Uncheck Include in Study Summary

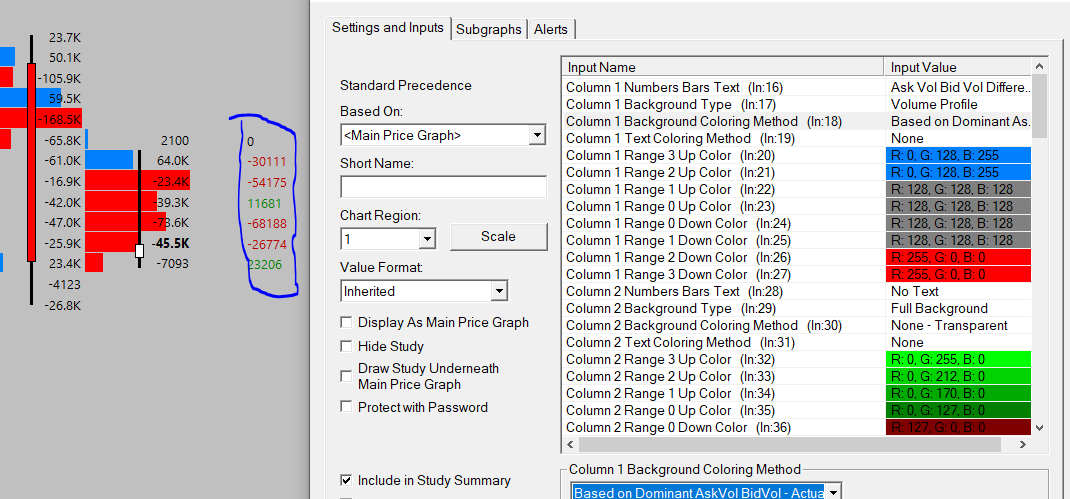pos(347,481)
